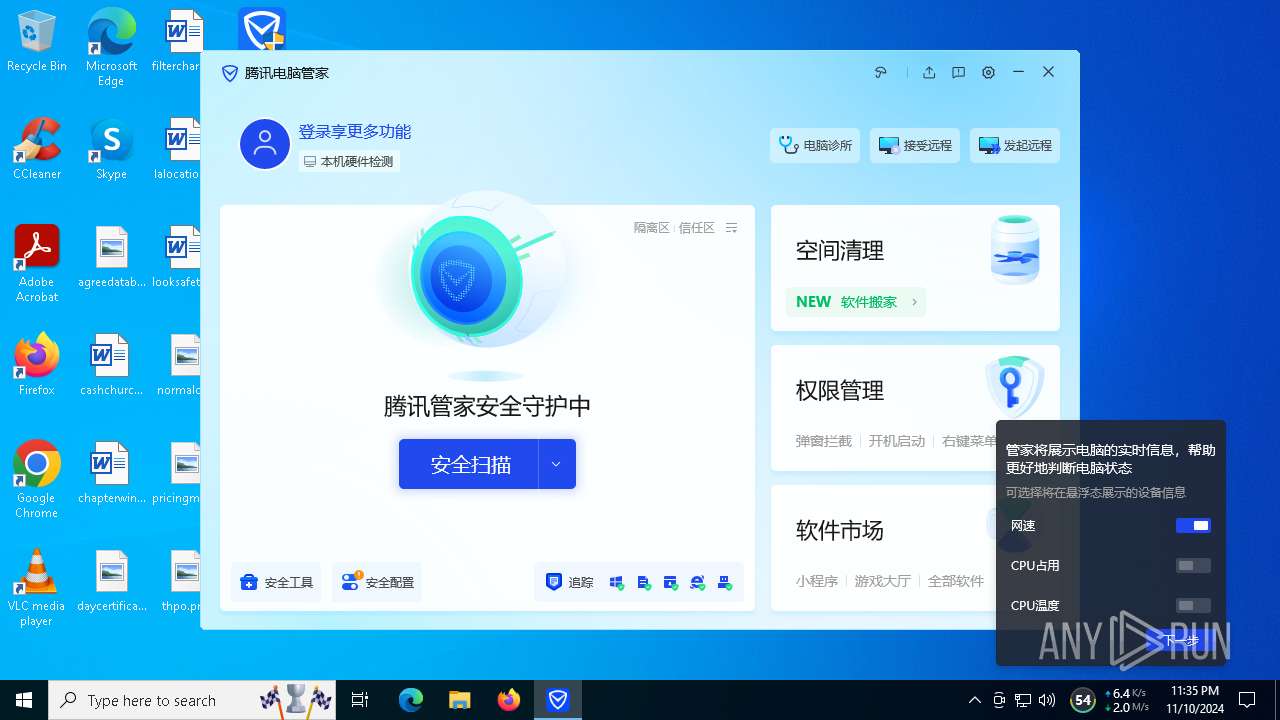Open 游戏大厅 game hall
The height and width of the screenshot is (720, 1280).
[x=882, y=581]
